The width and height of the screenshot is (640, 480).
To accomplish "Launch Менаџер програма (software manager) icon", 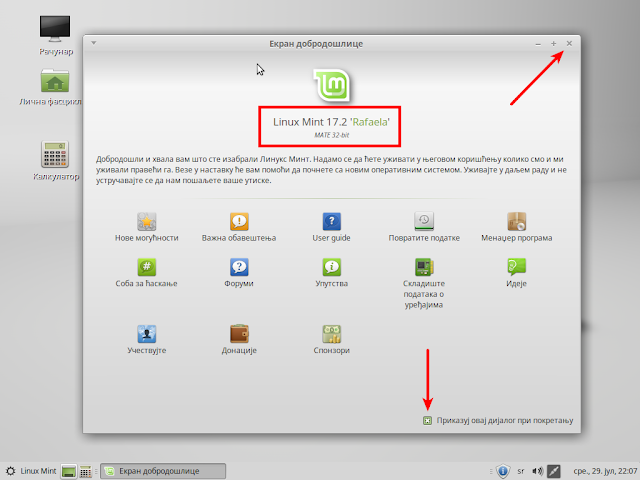I will 516,222.
